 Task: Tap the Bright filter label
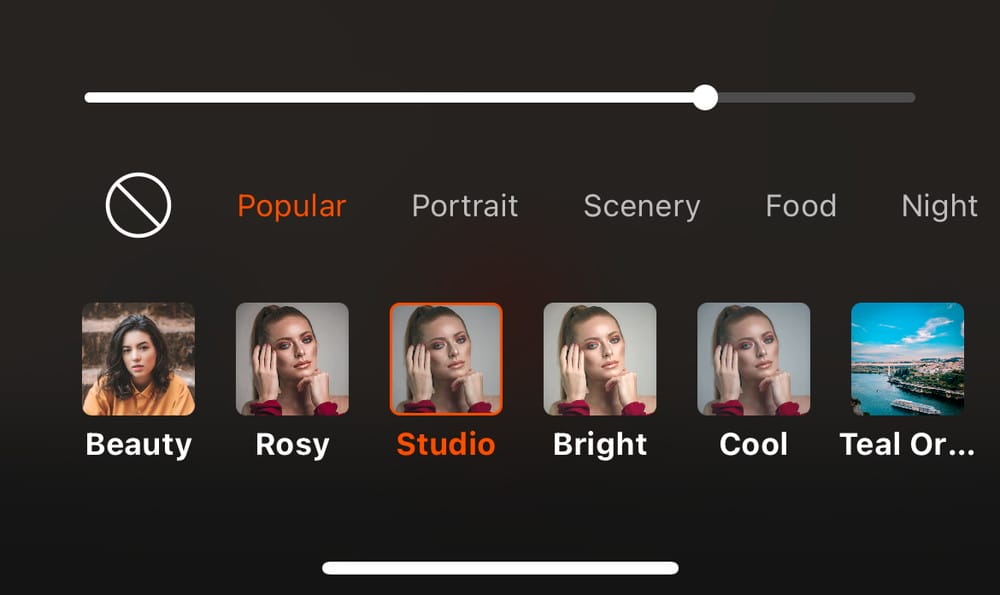(600, 444)
